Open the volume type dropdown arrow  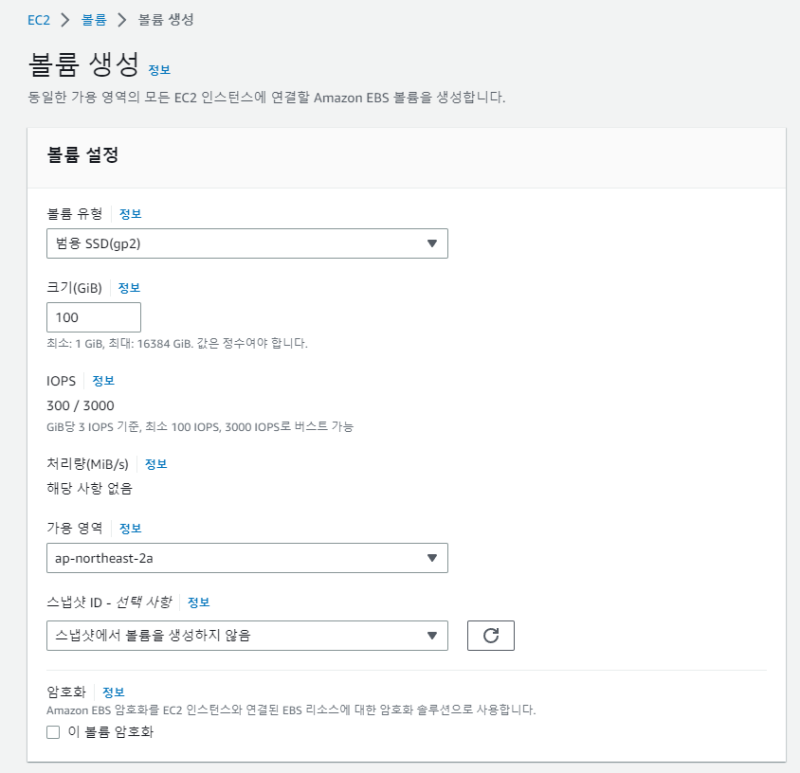(x=432, y=244)
